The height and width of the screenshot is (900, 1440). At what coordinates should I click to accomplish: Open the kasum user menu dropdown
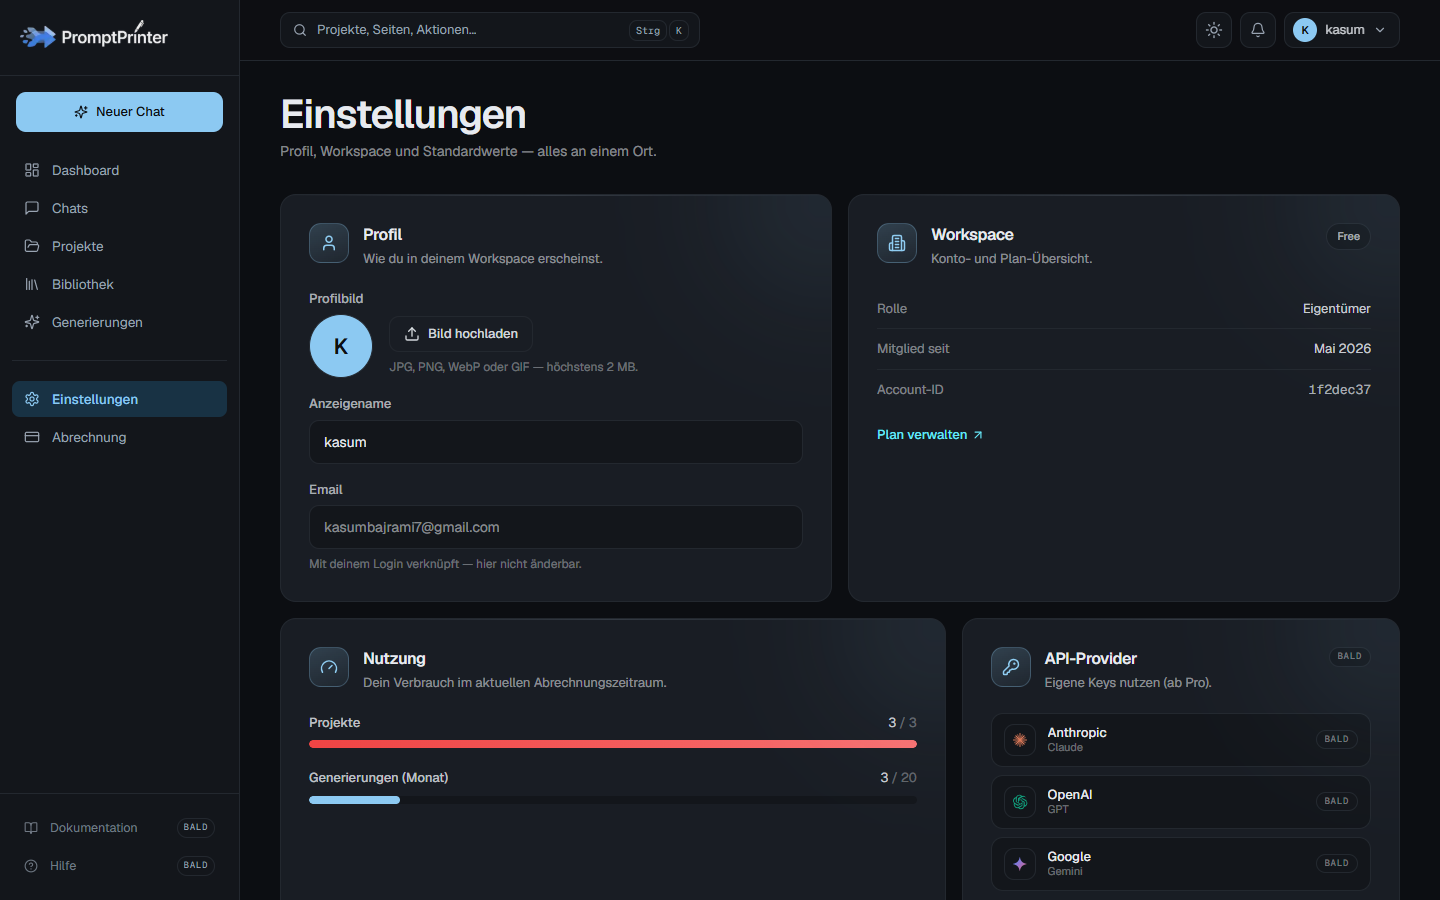coord(1342,30)
